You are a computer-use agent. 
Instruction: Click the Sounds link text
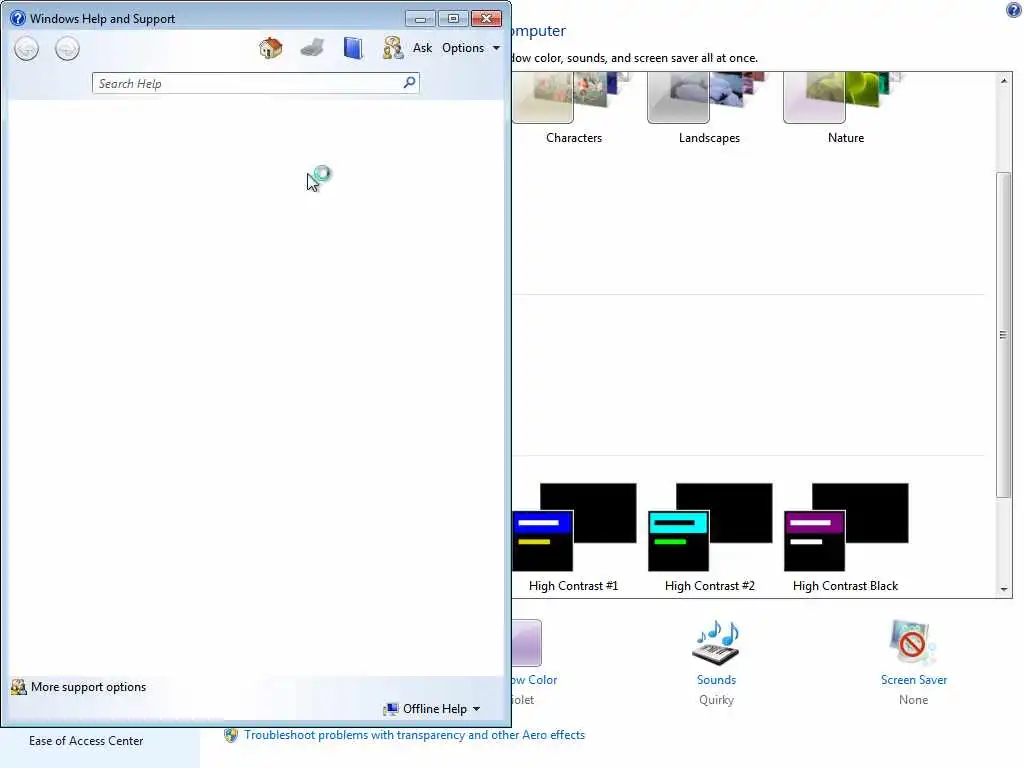(716, 680)
